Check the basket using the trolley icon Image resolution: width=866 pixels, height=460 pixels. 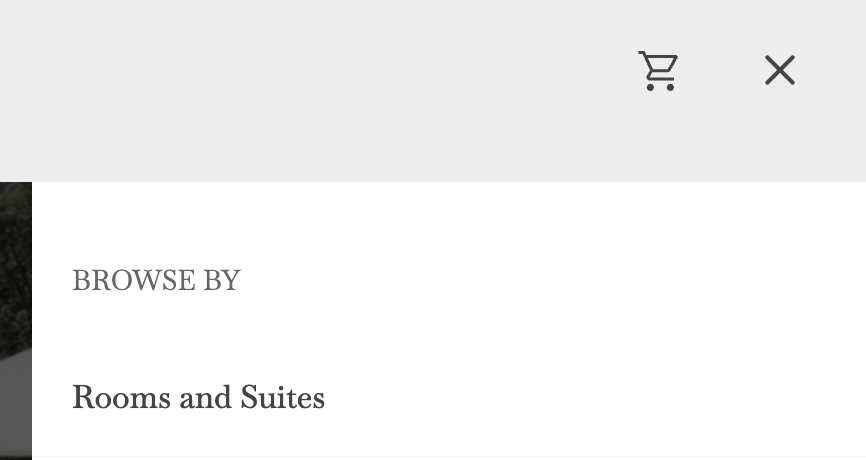[658, 71]
